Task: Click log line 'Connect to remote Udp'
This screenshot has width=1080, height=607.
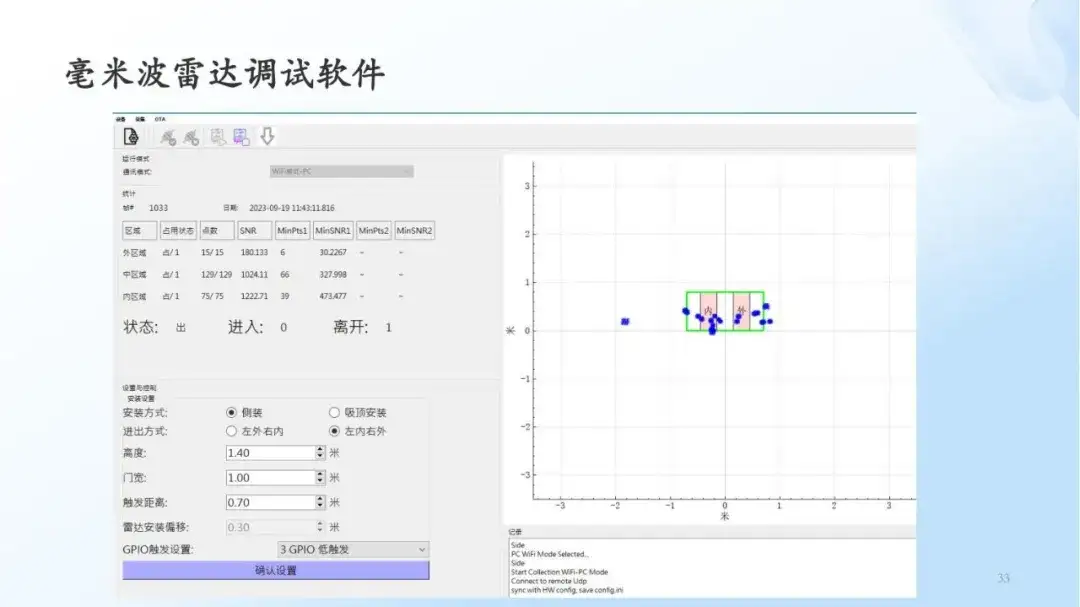Action: pyautogui.click(x=549, y=581)
